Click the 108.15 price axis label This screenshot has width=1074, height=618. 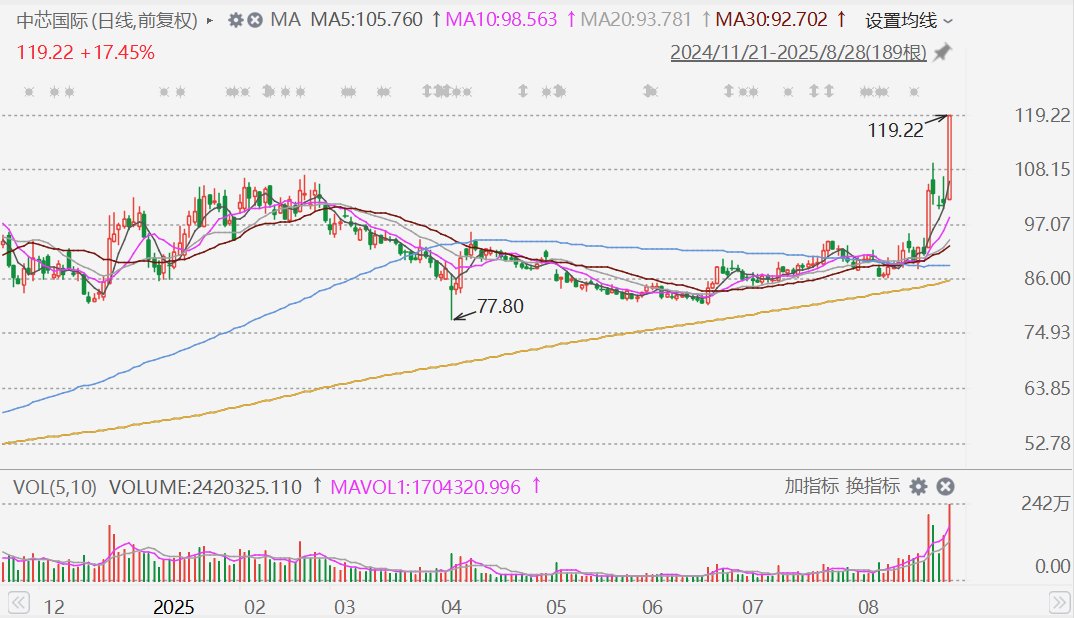1042,169
